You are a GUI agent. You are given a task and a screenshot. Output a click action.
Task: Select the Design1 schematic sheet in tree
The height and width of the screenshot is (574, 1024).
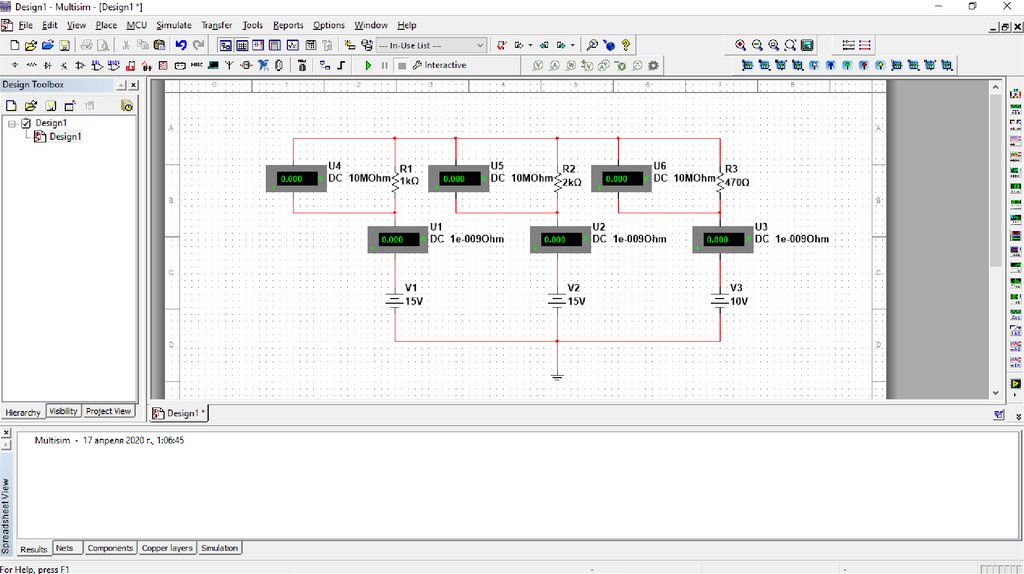[65, 137]
